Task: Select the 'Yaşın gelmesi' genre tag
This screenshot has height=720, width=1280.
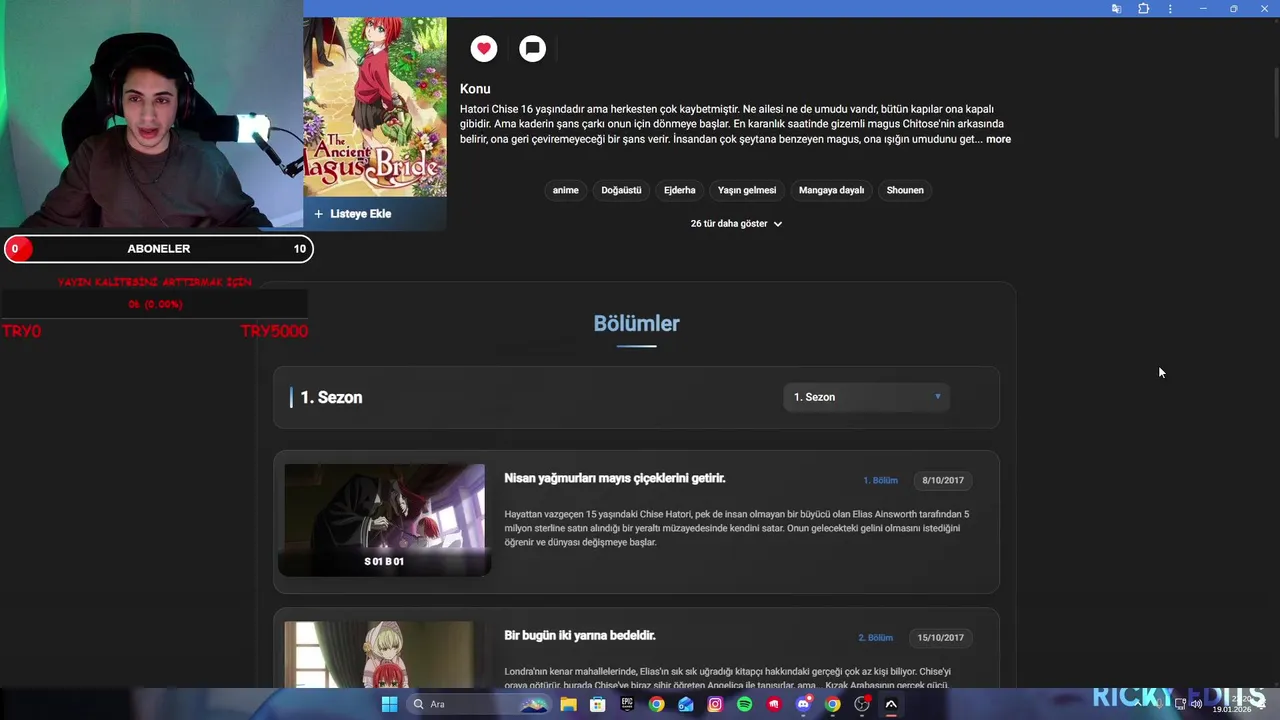Action: point(747,190)
